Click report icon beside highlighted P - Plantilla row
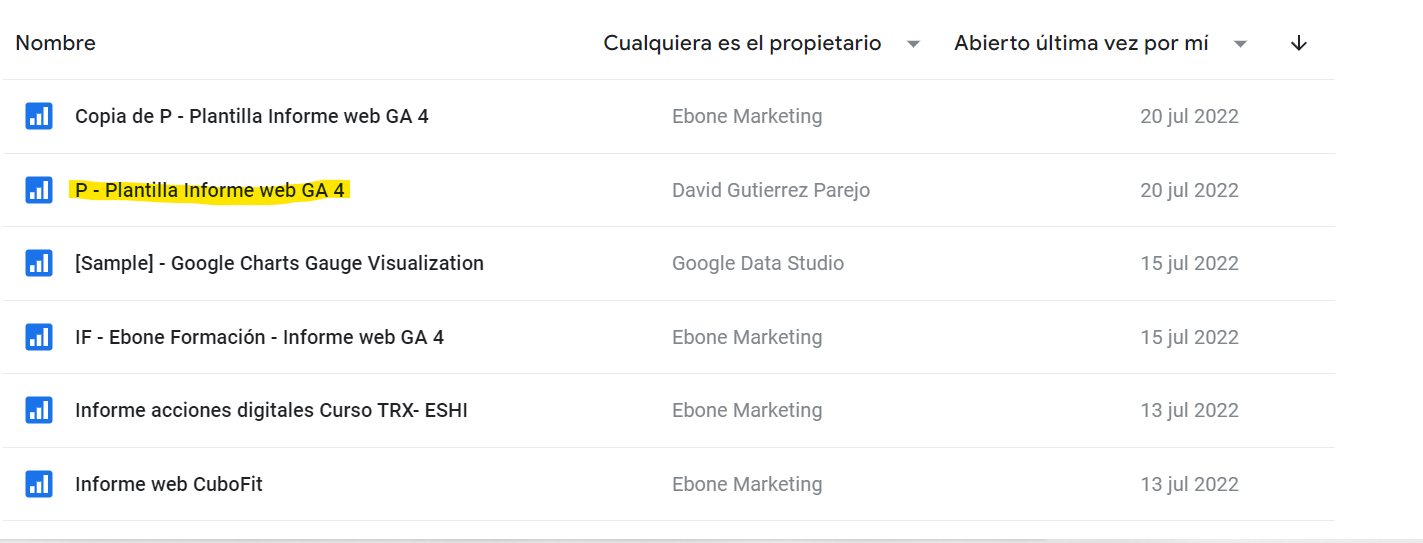The image size is (1423, 543). pyautogui.click(x=39, y=190)
